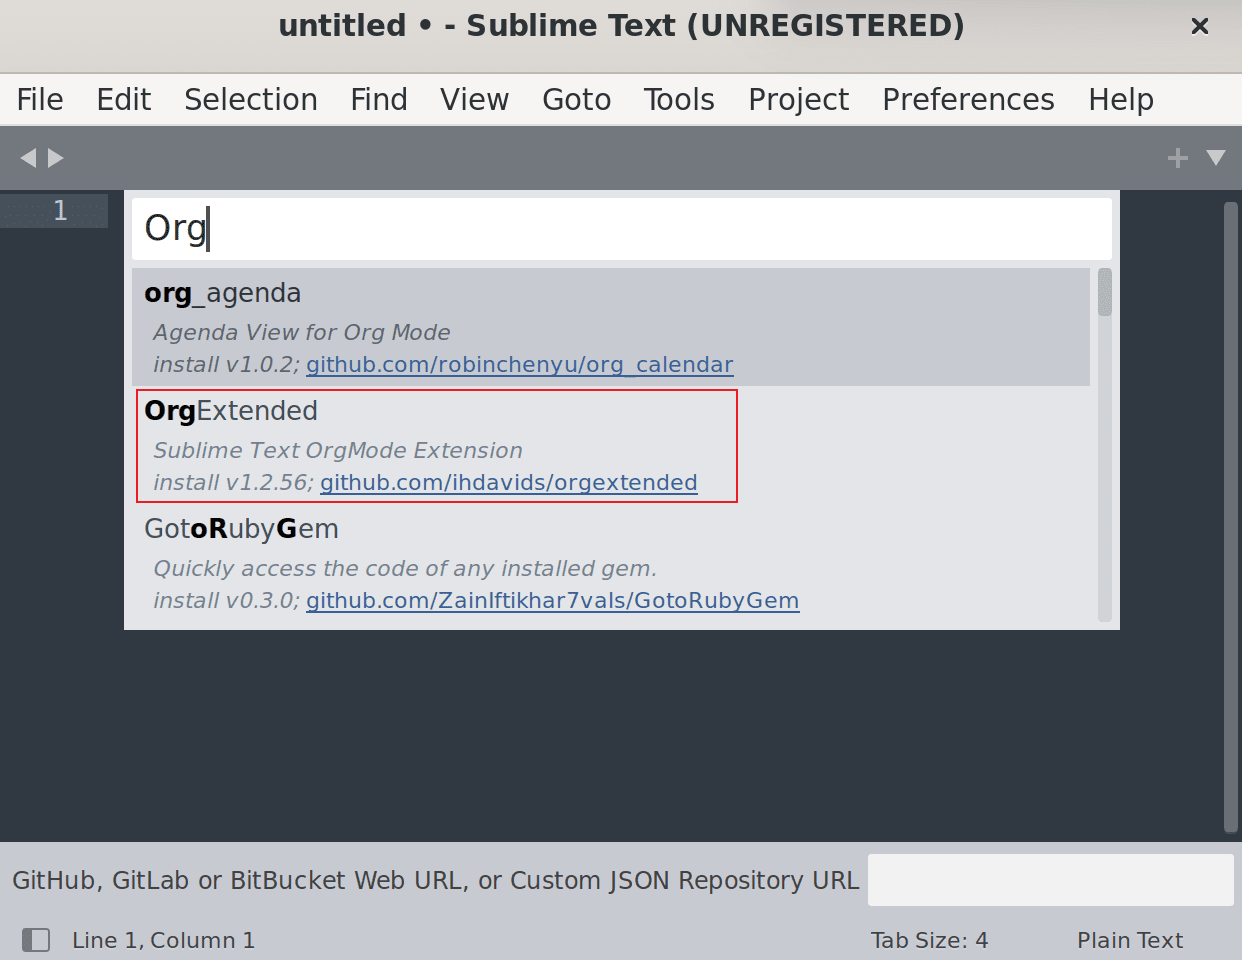Open the Preferences menu
This screenshot has width=1242, height=960.
click(967, 100)
